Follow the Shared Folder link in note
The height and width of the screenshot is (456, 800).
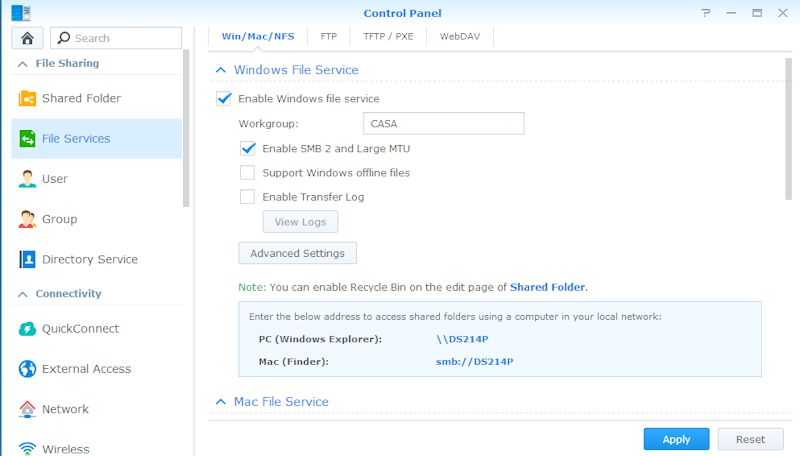click(547, 287)
